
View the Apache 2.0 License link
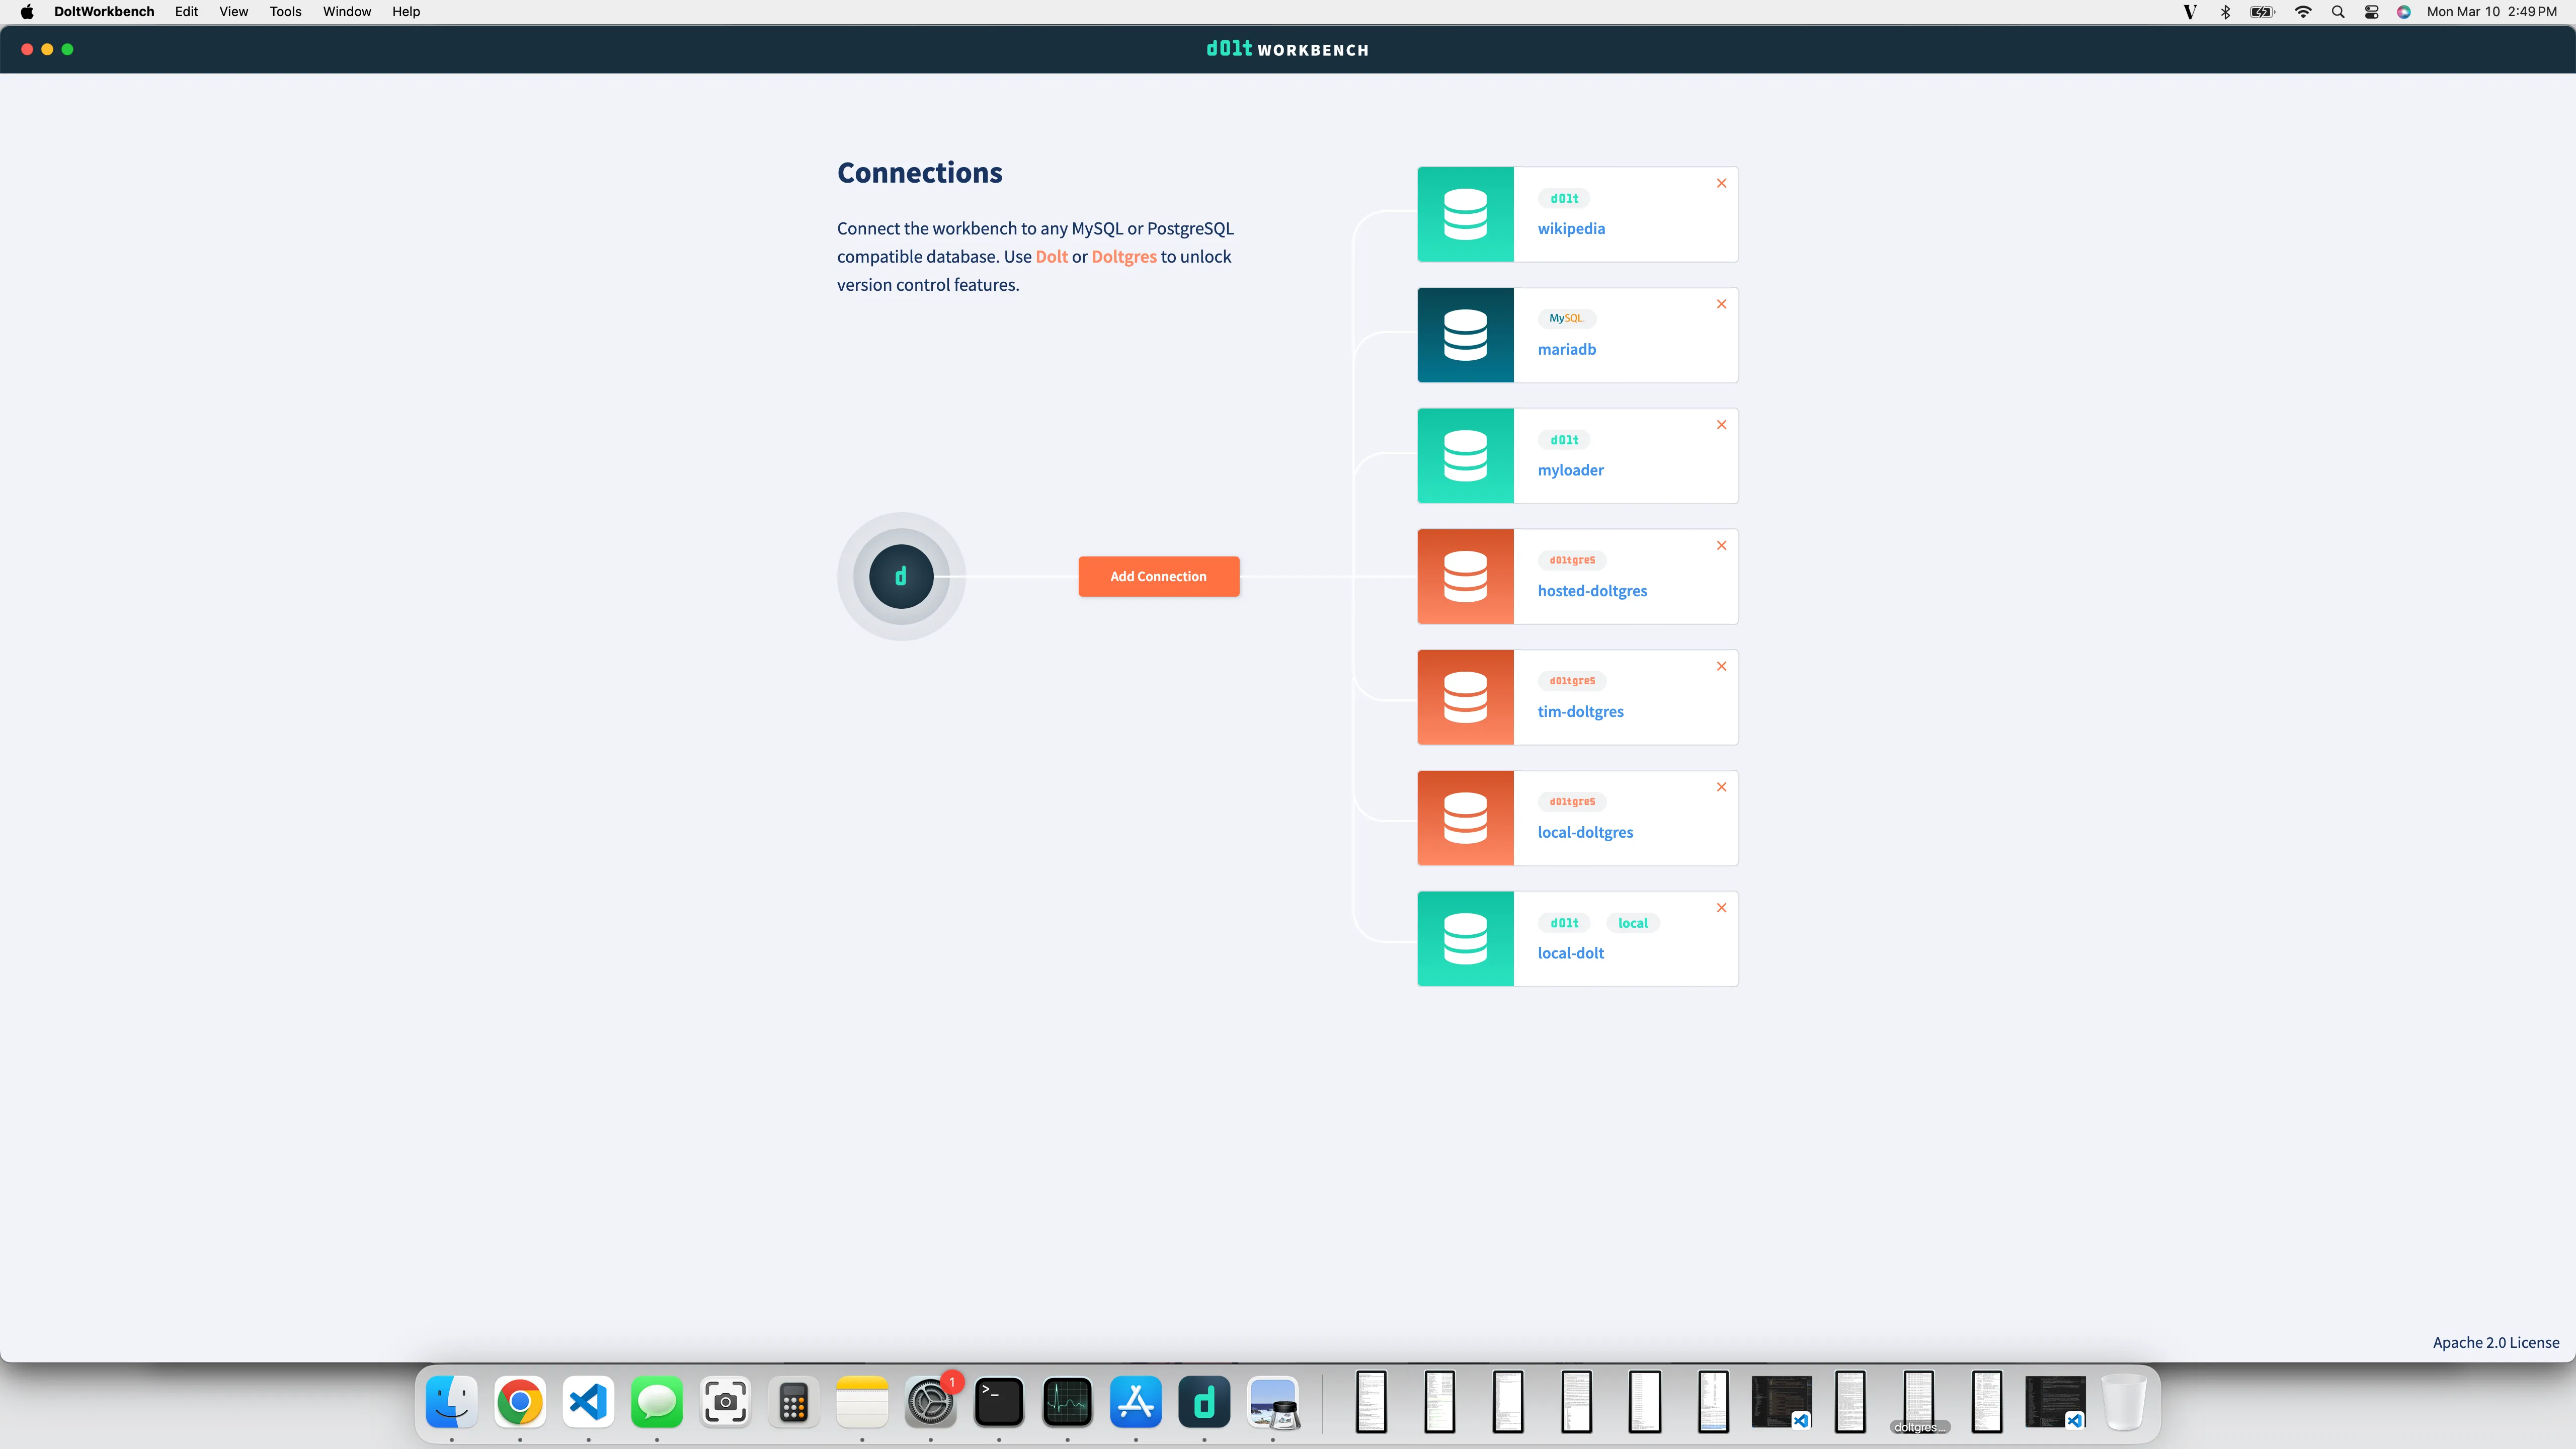[2495, 1342]
